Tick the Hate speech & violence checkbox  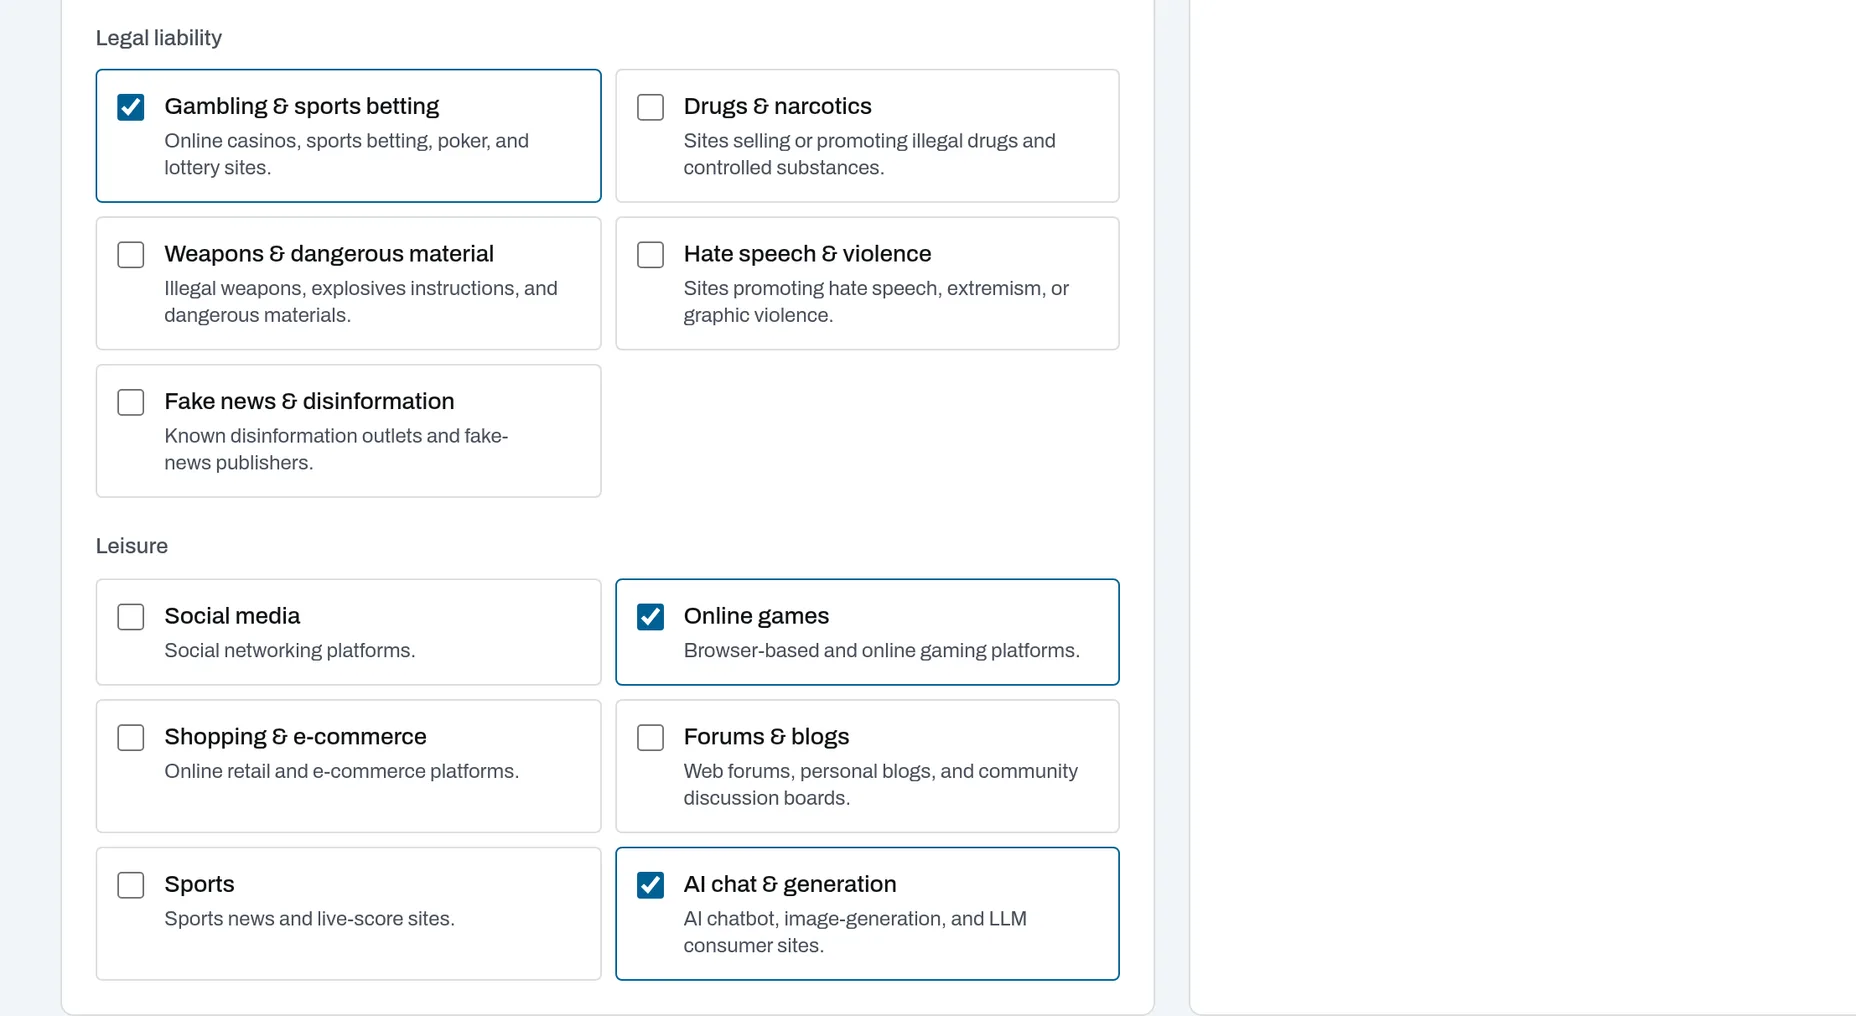650,255
